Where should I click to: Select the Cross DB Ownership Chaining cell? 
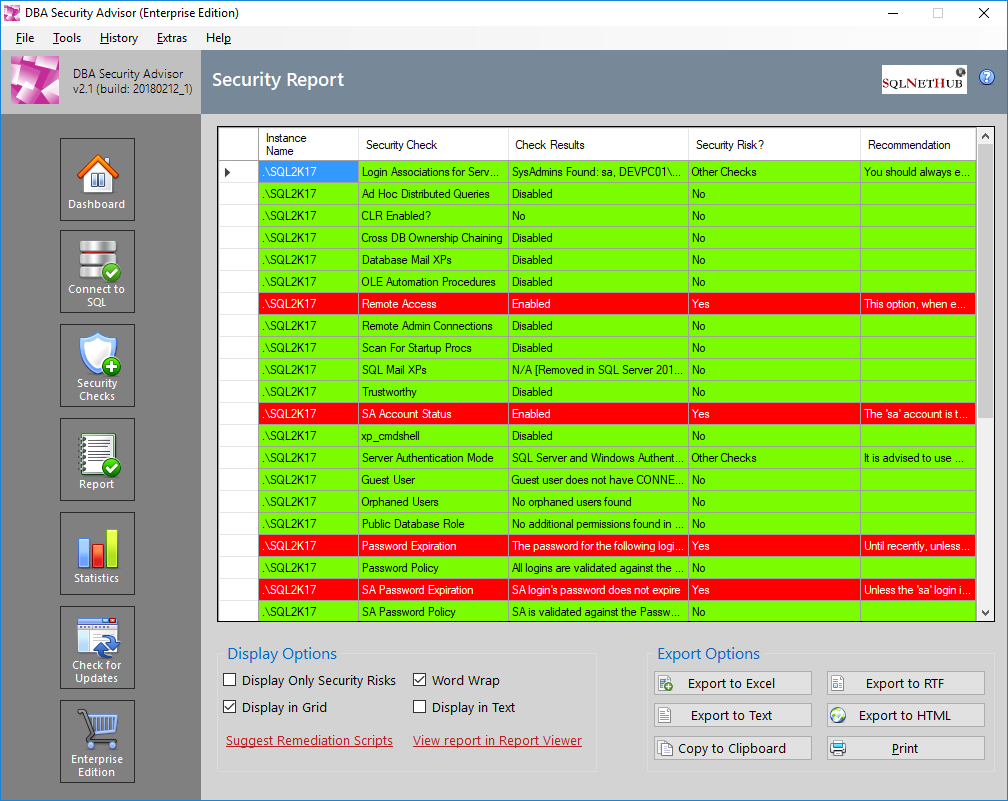pos(433,238)
